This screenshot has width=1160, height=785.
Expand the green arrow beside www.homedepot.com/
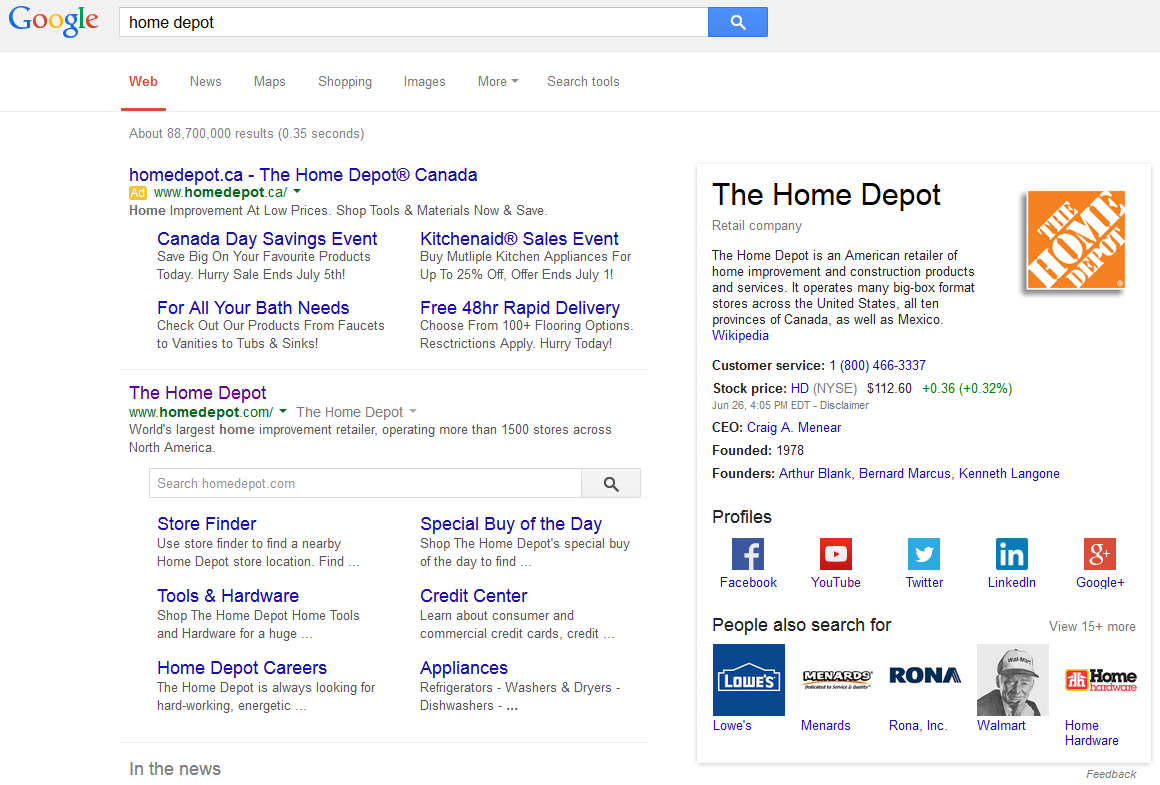point(283,412)
